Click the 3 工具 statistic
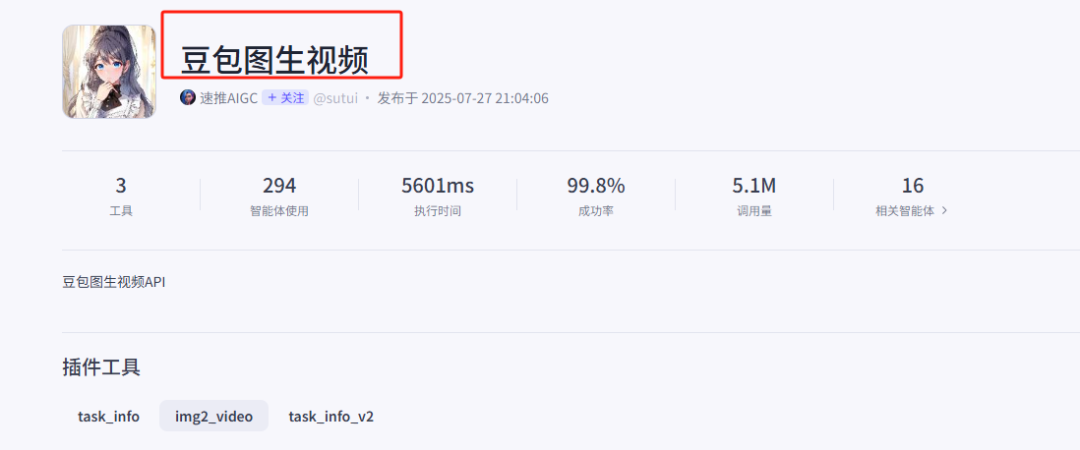Viewport: 1080px width, 450px height. [121, 196]
